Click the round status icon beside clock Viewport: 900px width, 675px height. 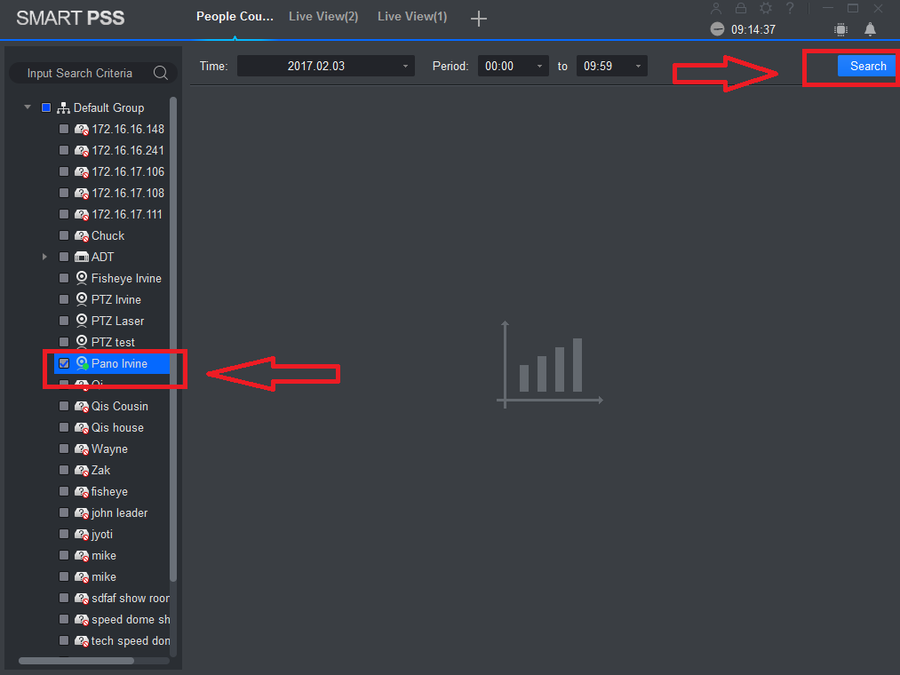[x=717, y=29]
